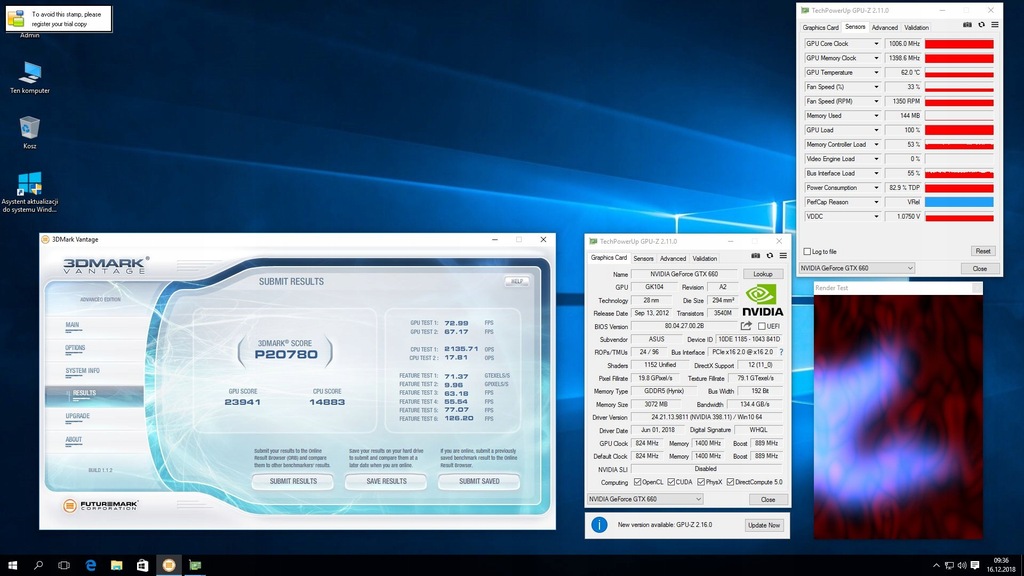Open File Explorer from taskbar
Screen dimensions: 1024x576
coord(117,565)
